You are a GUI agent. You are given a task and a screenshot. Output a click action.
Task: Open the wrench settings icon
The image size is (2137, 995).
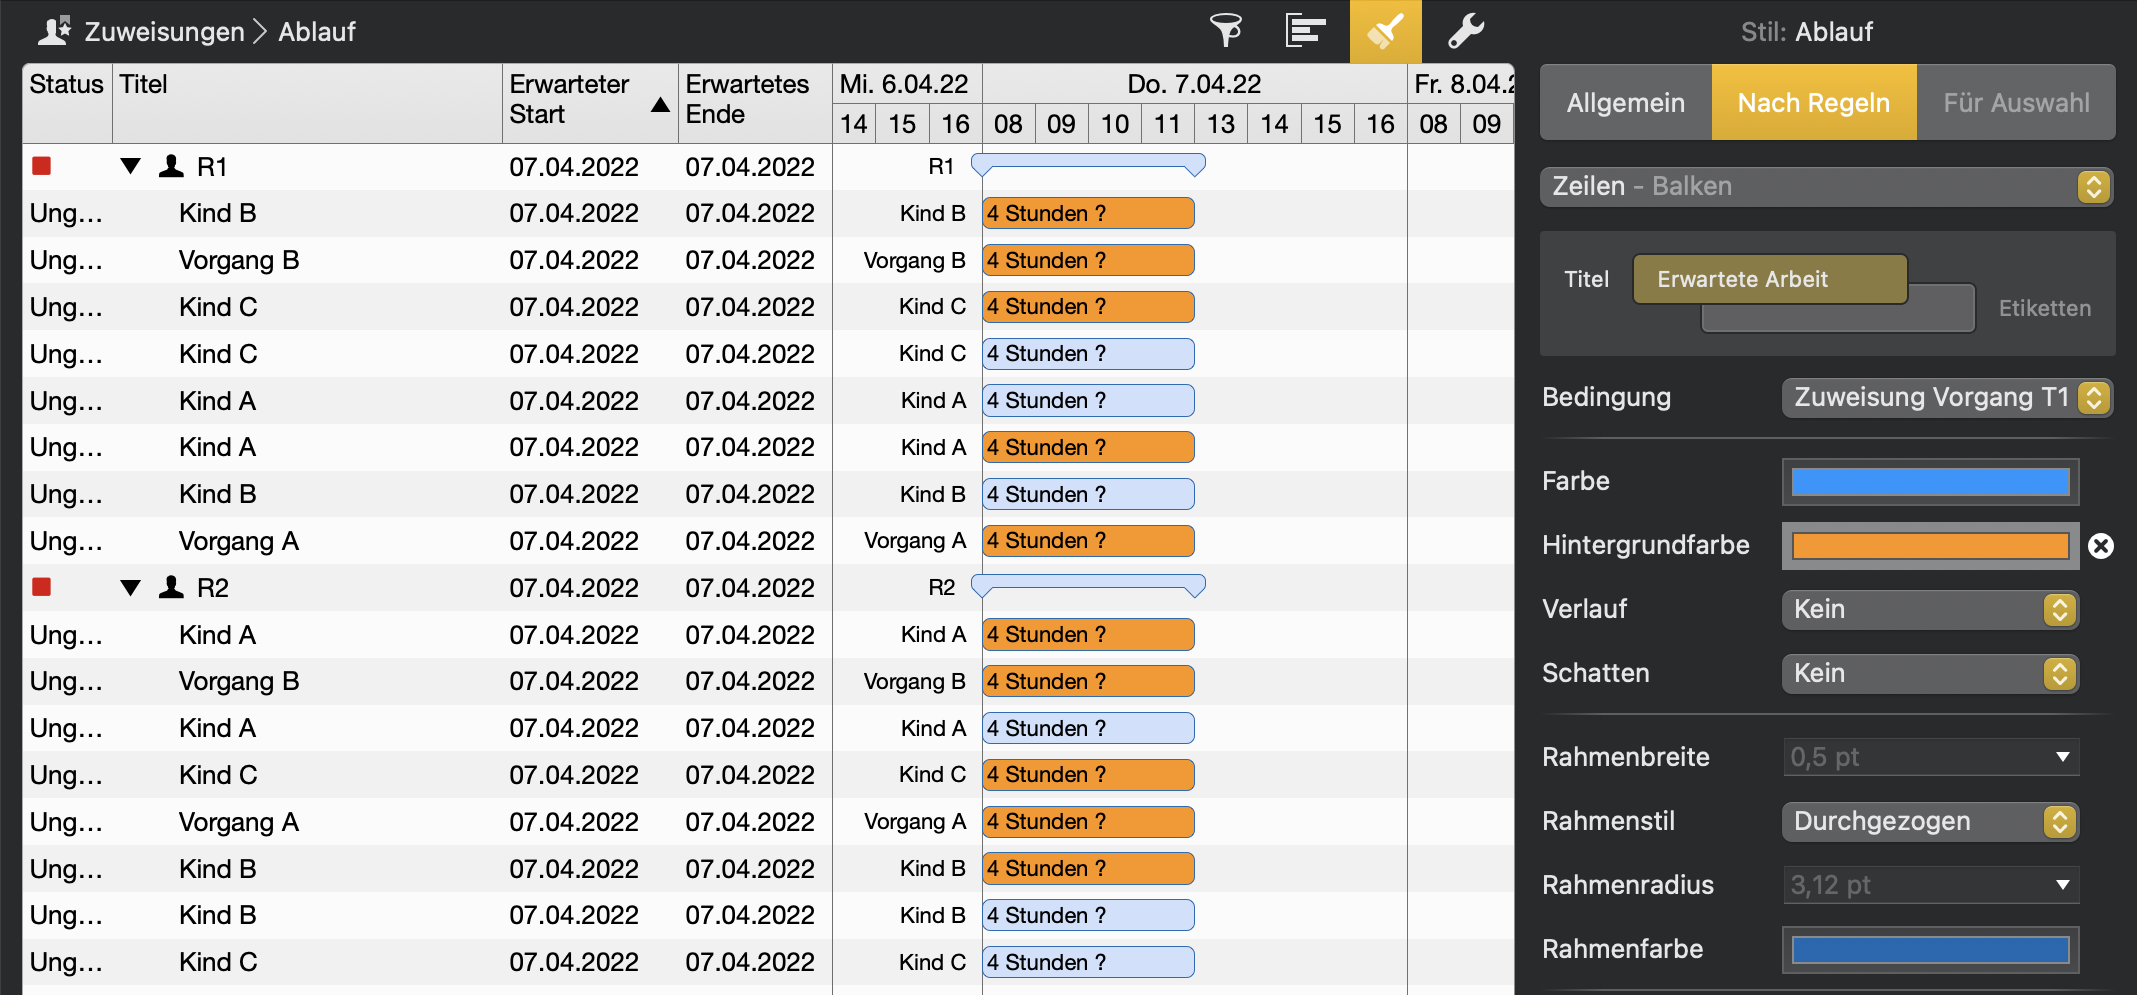pyautogui.click(x=1465, y=31)
